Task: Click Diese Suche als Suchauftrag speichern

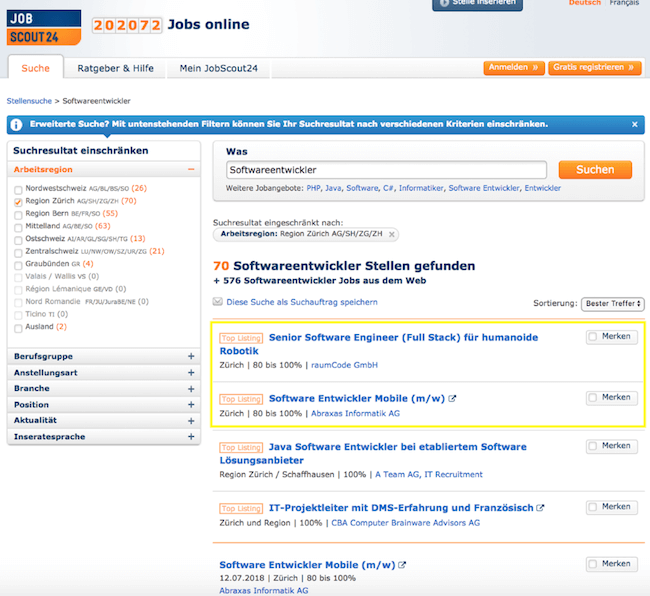Action: (x=302, y=302)
